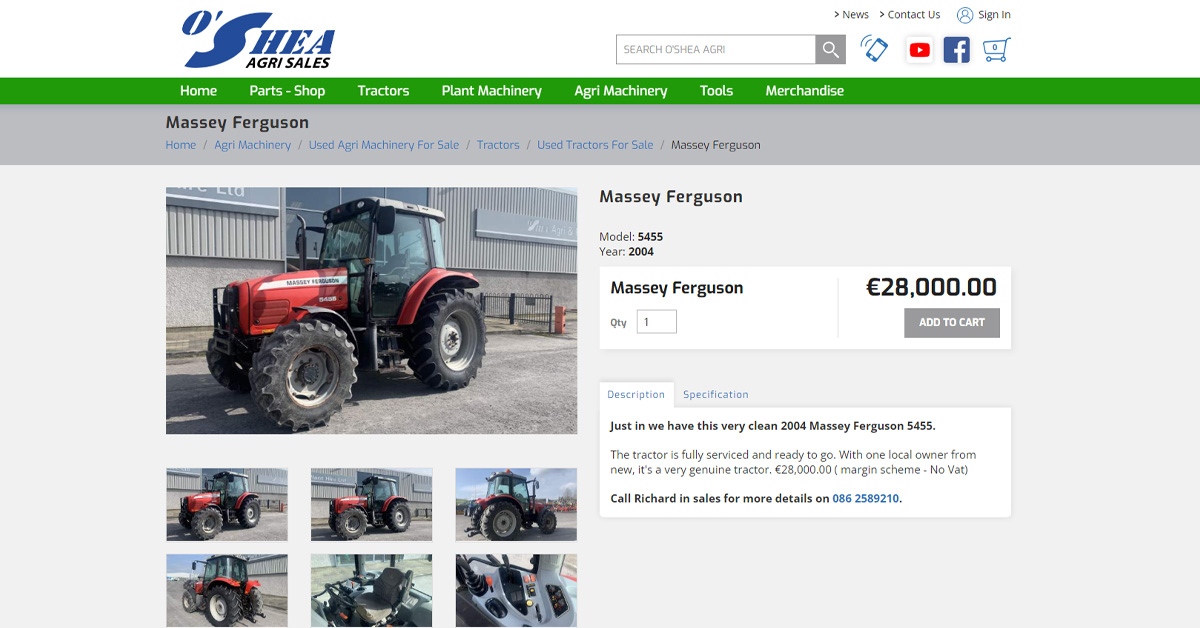Open the YouTube channel icon
Viewport: 1200px width, 628px height.
click(x=920, y=50)
